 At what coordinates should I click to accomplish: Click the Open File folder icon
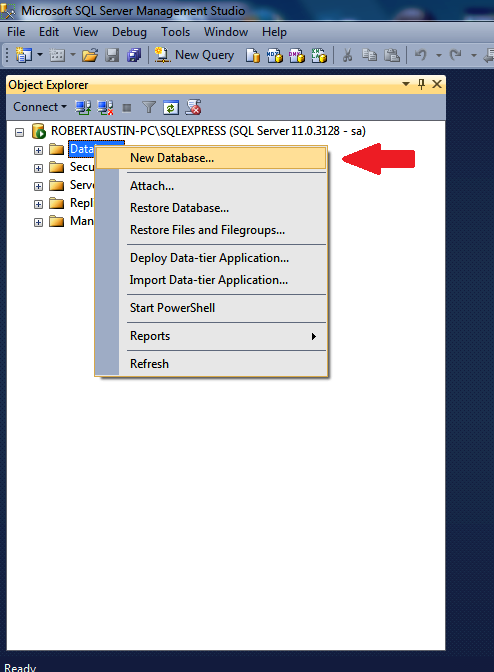pyautogui.click(x=90, y=55)
